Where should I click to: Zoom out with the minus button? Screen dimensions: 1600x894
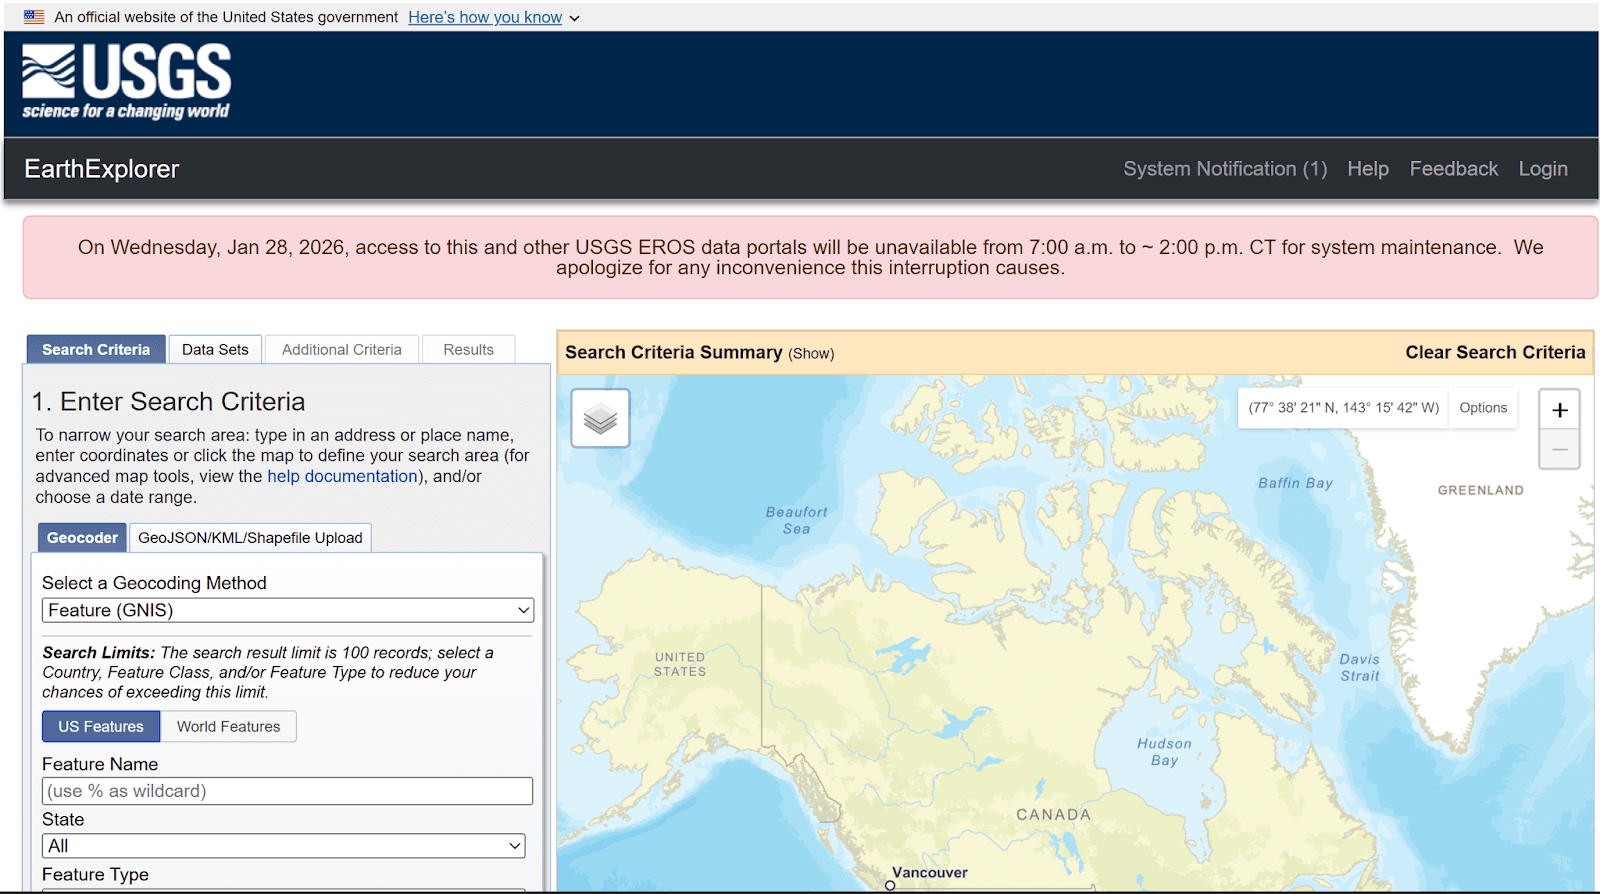tap(1559, 449)
